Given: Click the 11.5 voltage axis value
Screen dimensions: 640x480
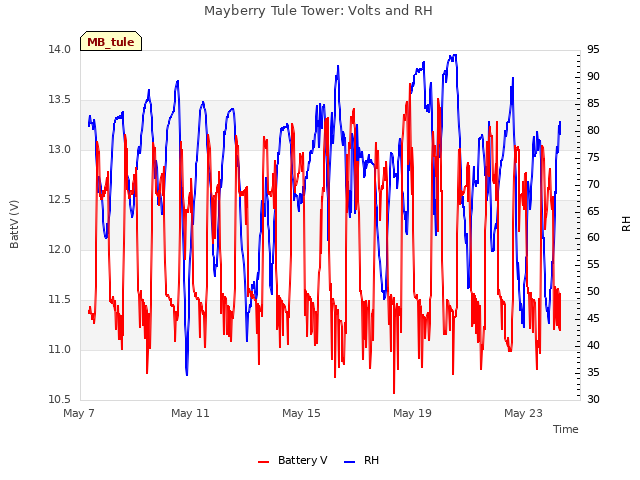Looking at the screenshot, I should coord(60,300).
